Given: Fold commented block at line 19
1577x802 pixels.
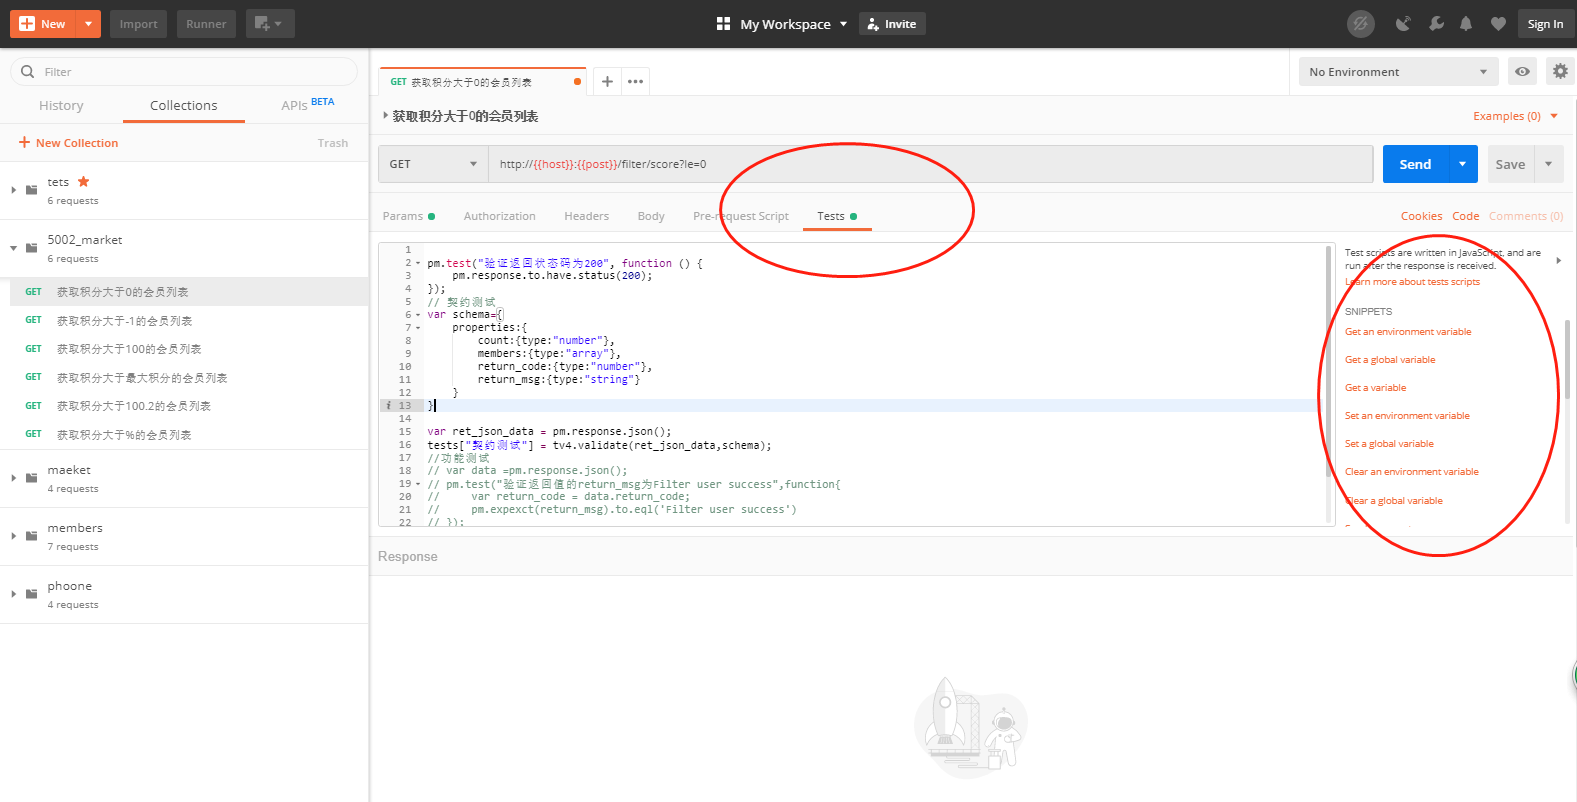Looking at the screenshot, I should (x=418, y=484).
